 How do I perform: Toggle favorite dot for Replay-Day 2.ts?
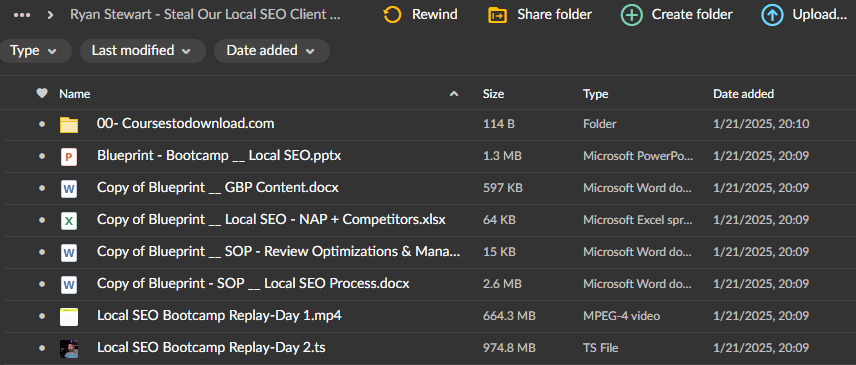pyautogui.click(x=42, y=348)
